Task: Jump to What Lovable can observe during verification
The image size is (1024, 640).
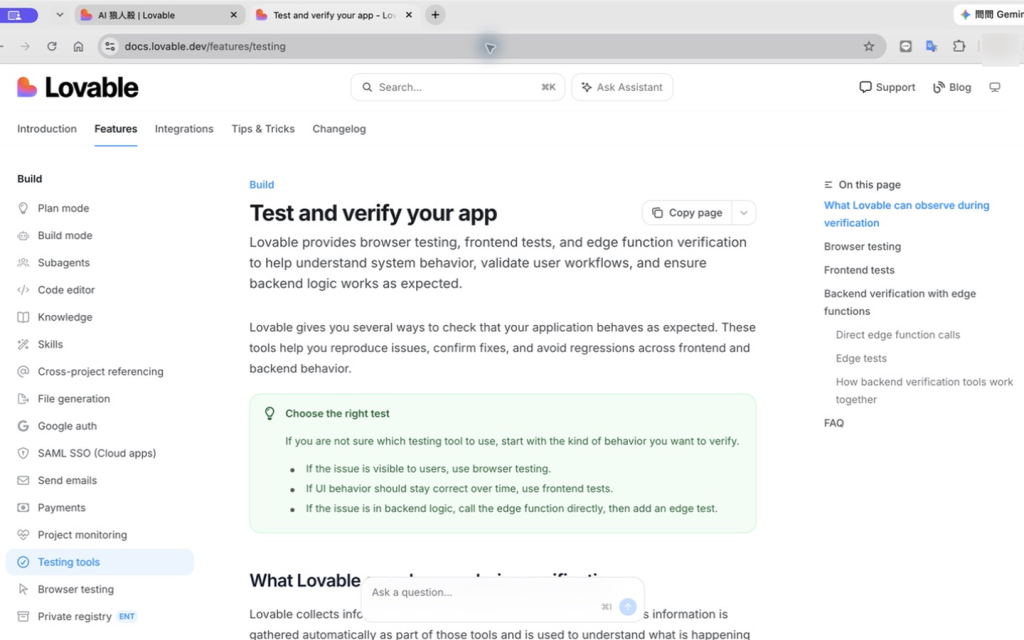Action: pos(906,214)
